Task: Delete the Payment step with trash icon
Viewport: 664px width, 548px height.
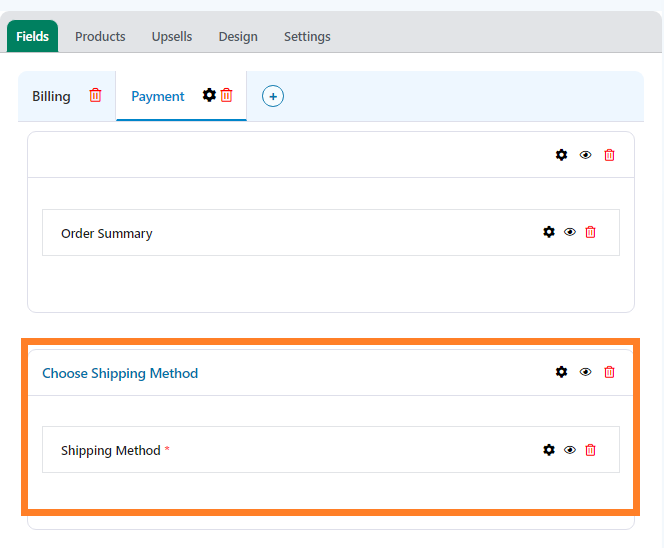Action: (227, 95)
